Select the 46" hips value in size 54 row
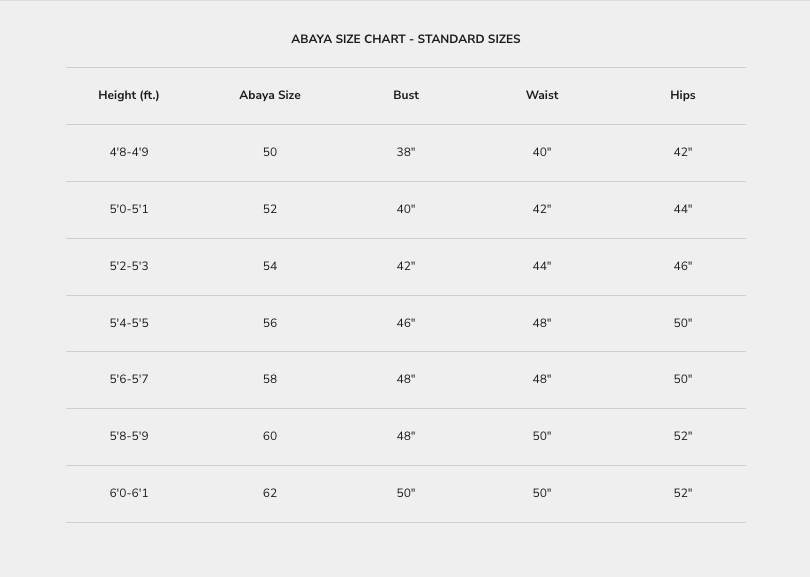Screen dimensions: 810x577 coord(683,266)
